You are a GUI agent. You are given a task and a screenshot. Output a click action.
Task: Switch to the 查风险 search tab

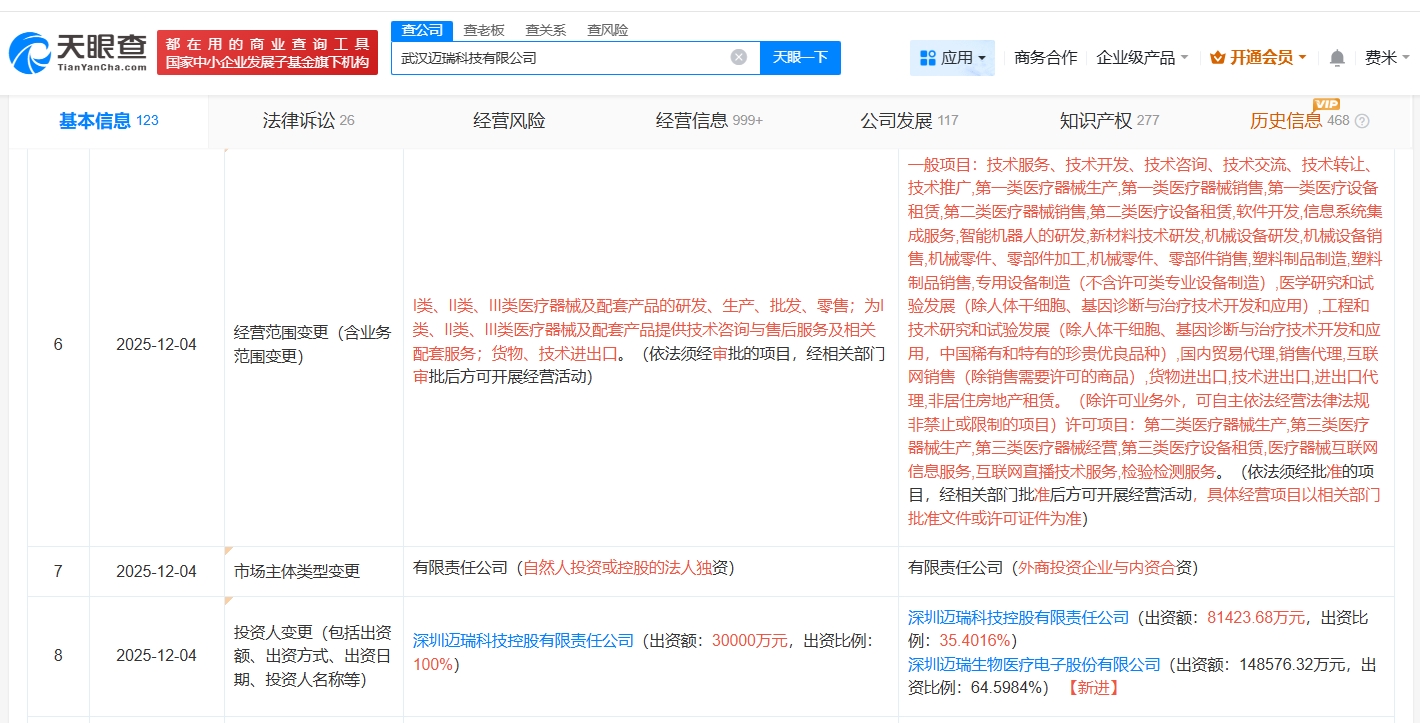pos(607,30)
